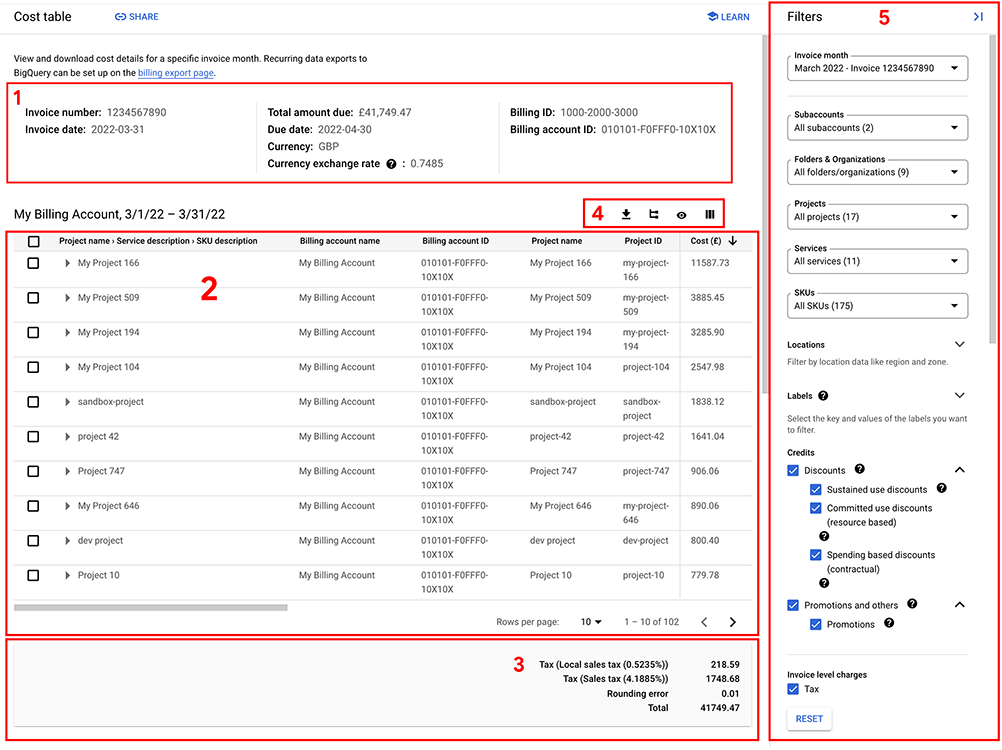
Task: Click help icon next to Discounts
Action: click(860, 469)
